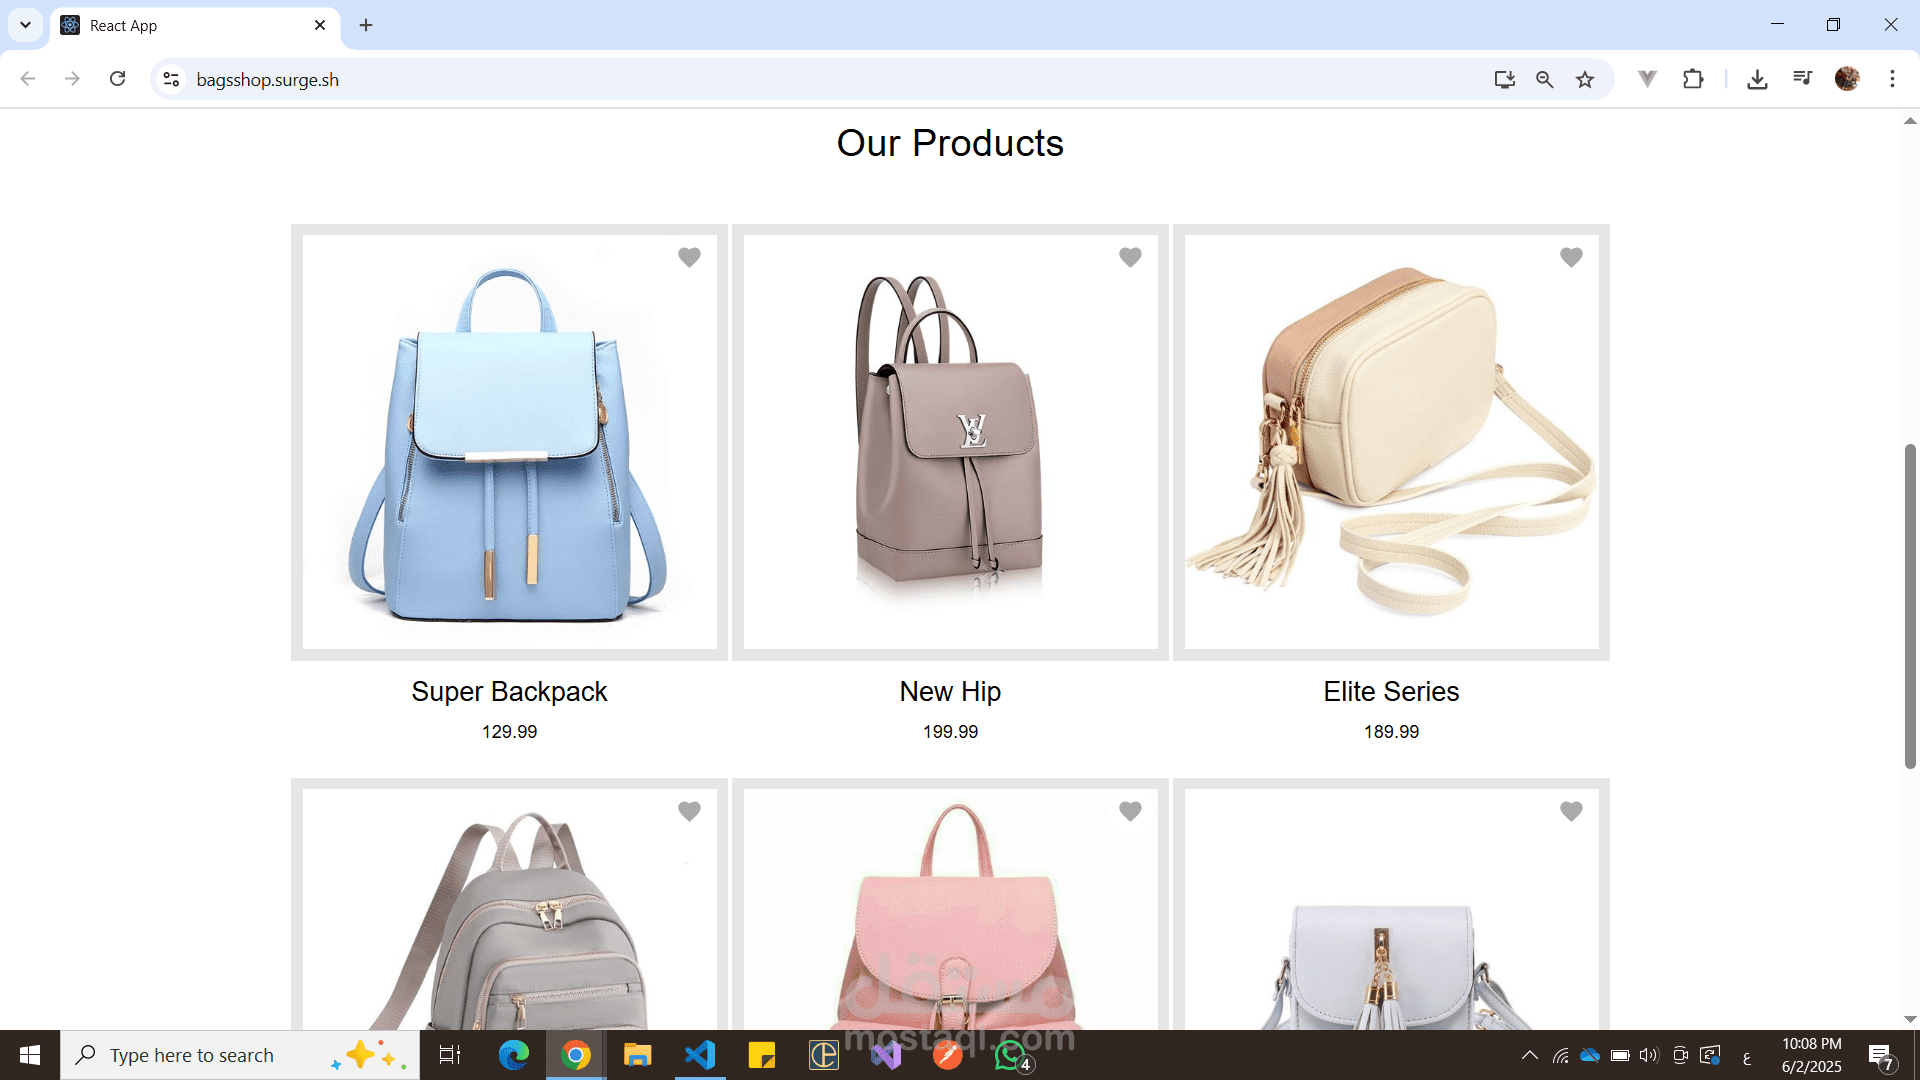This screenshot has width=1920, height=1080.
Task: Open the tab search dropdown
Action: click(25, 25)
